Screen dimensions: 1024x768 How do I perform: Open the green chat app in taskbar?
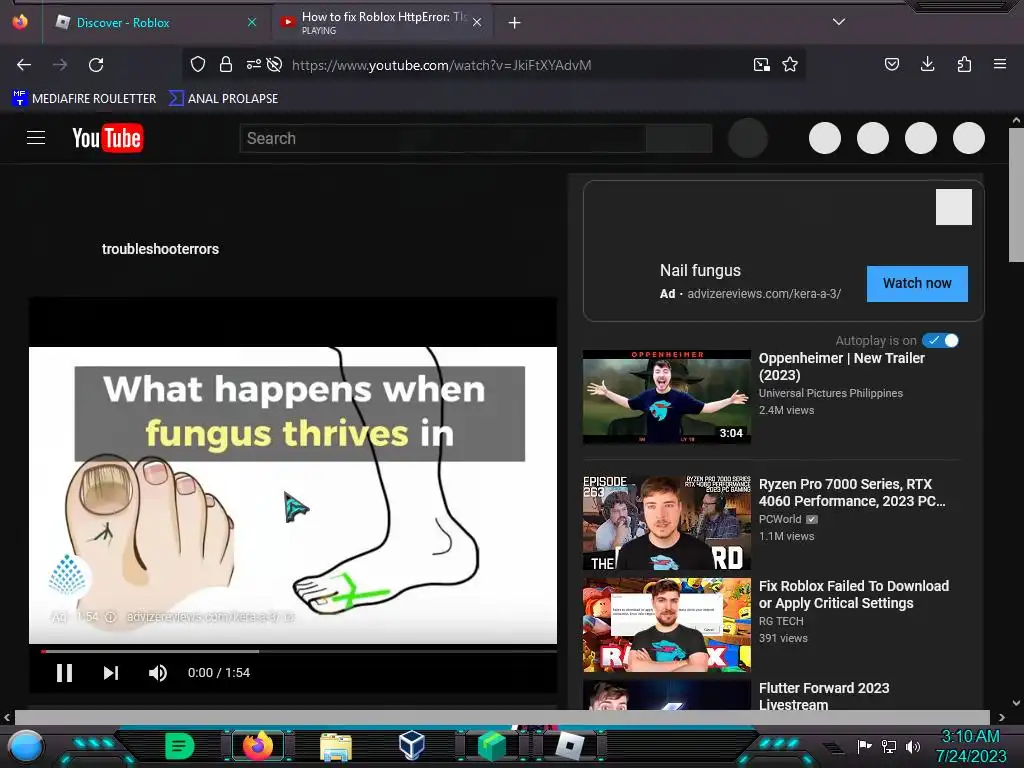point(180,746)
